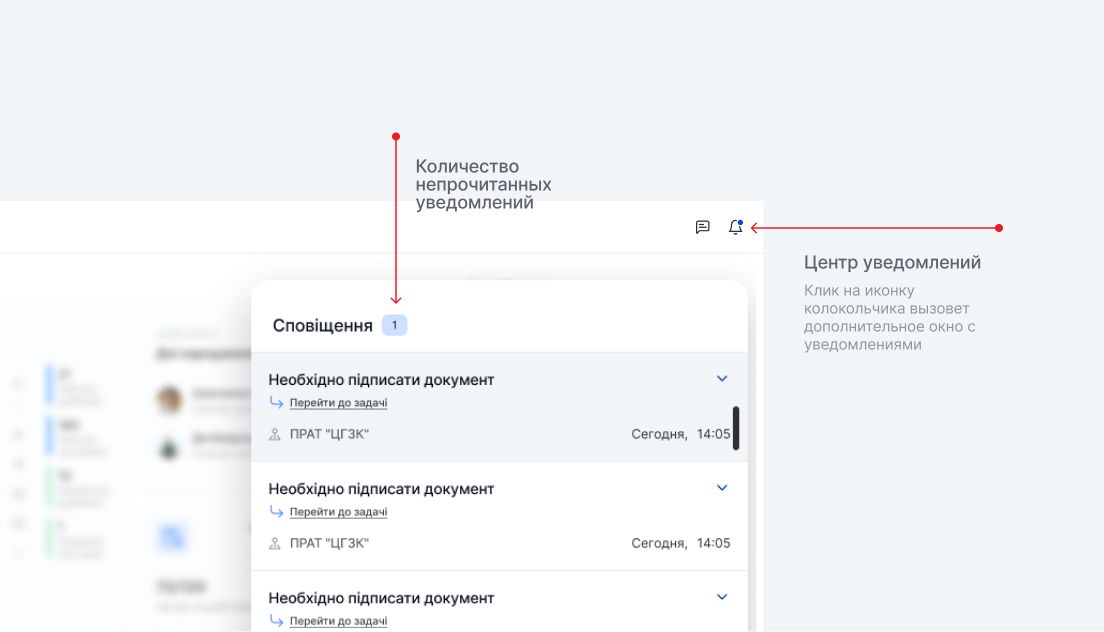Open the chat messages icon in header

click(702, 227)
